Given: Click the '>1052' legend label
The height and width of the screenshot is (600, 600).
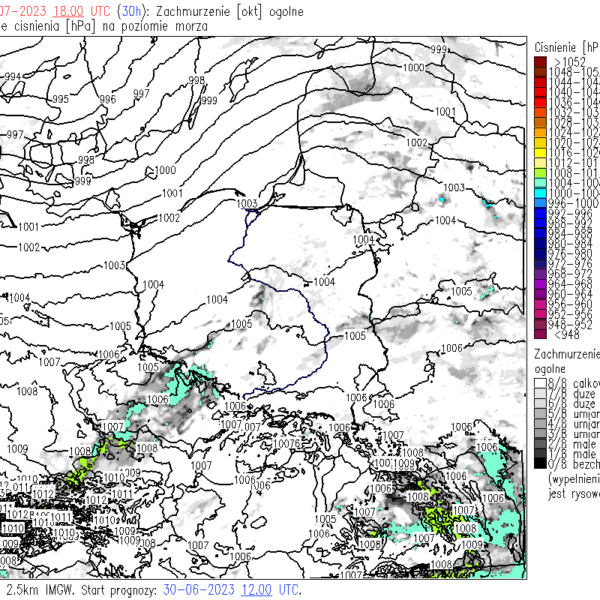Looking at the screenshot, I should point(569,62).
